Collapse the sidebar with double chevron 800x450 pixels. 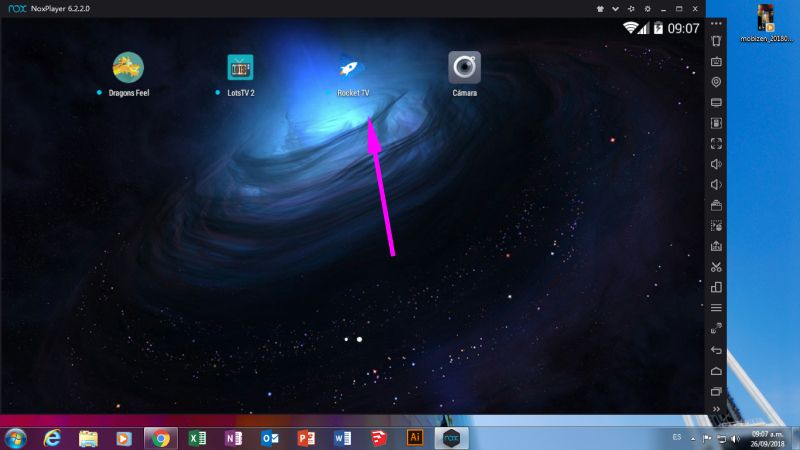click(x=716, y=409)
